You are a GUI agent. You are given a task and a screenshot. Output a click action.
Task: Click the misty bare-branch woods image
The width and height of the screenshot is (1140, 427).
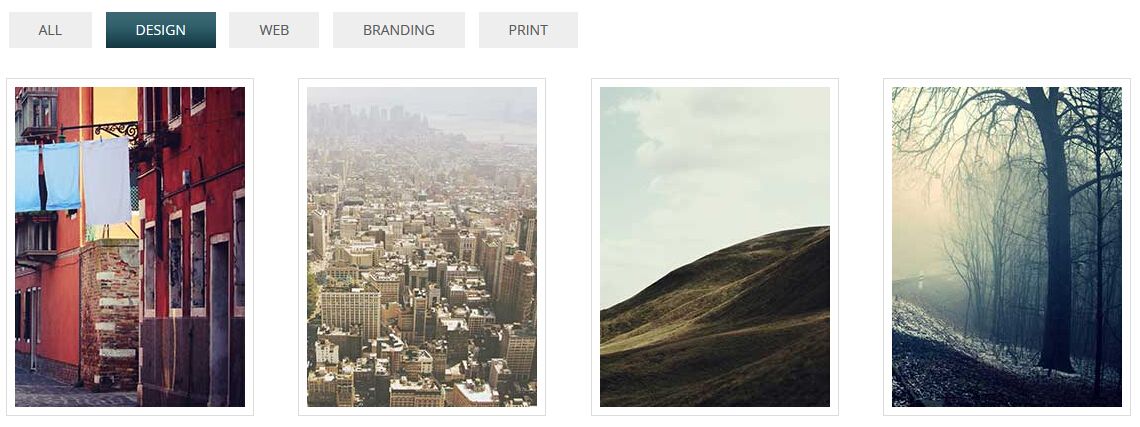(x=1007, y=247)
